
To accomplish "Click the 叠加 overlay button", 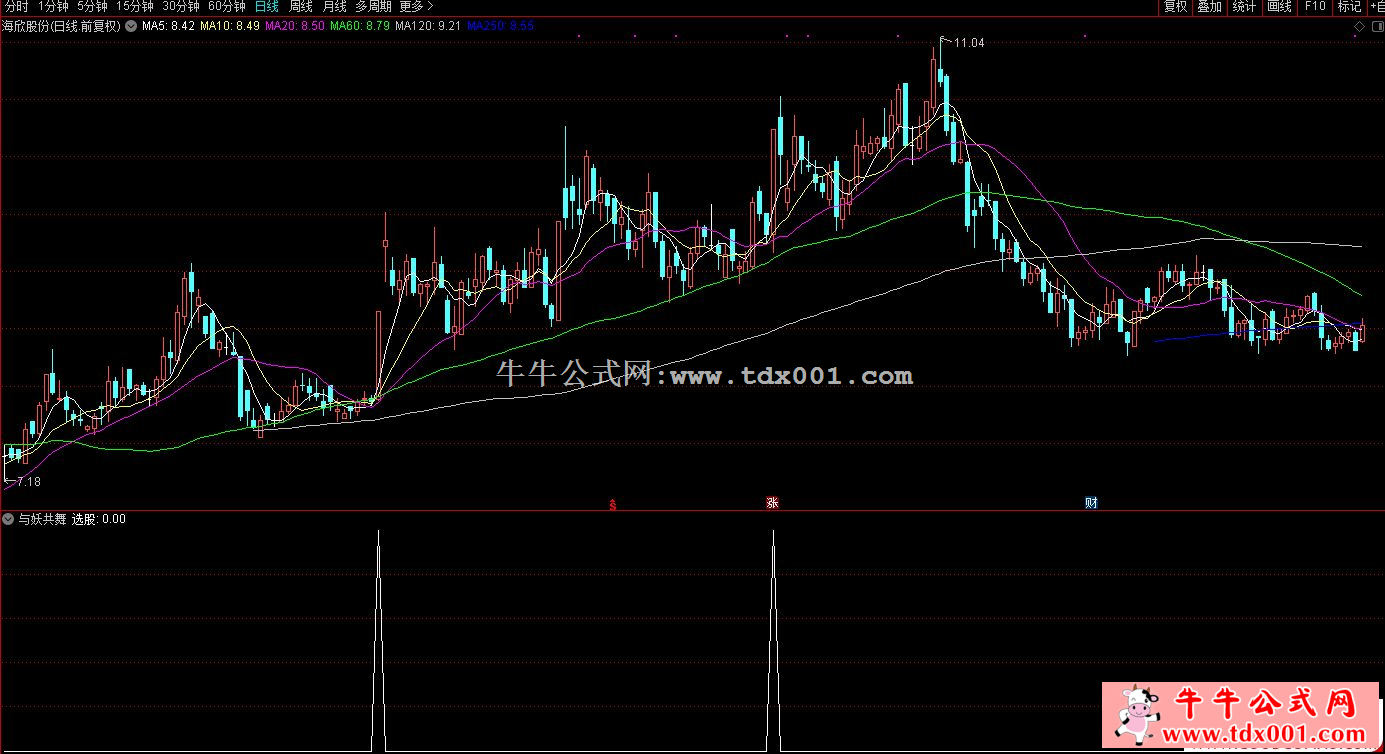I will pyautogui.click(x=1209, y=6).
